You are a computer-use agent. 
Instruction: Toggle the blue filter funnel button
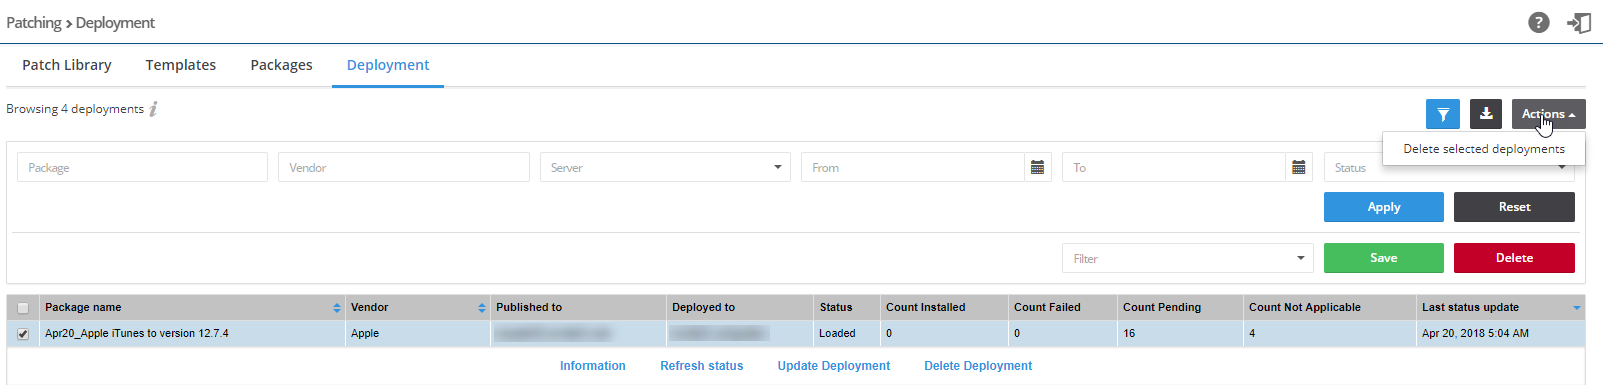click(1443, 114)
